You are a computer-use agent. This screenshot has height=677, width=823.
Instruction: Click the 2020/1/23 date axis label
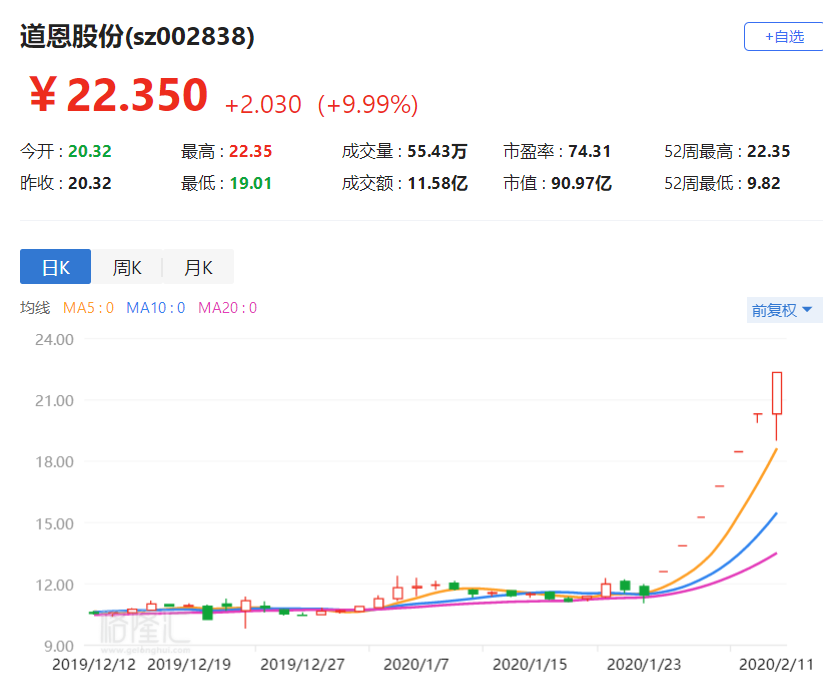pos(643,664)
